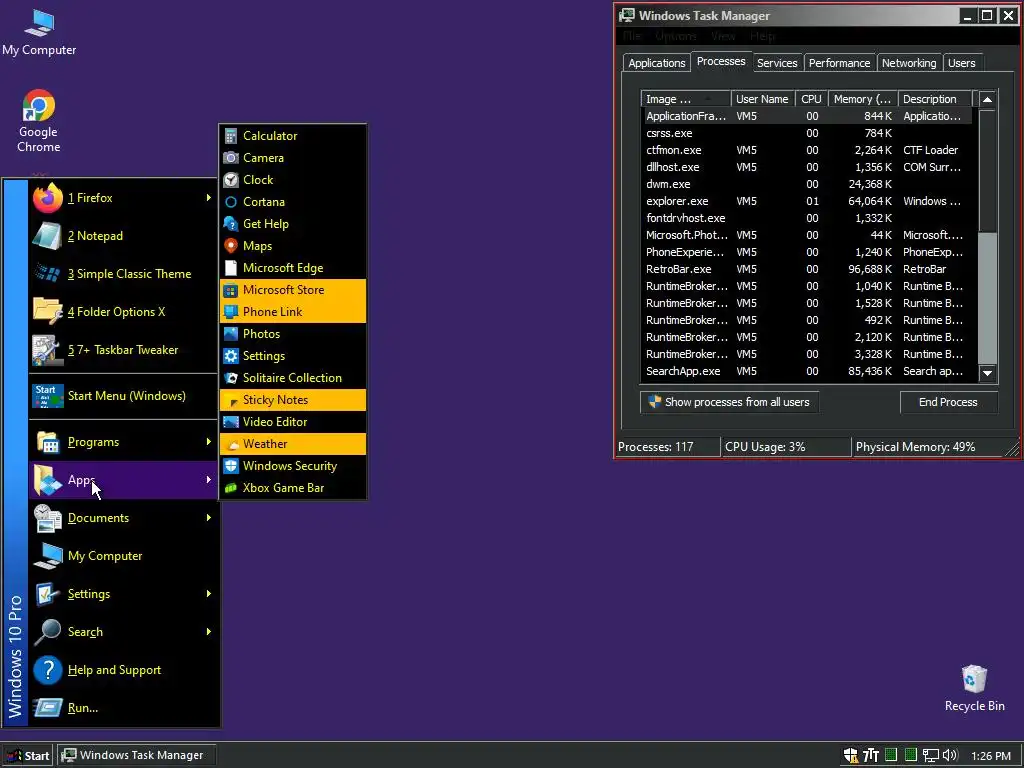The width and height of the screenshot is (1024, 768).
Task: Sort processes by Image Name column
Action: coord(686,99)
